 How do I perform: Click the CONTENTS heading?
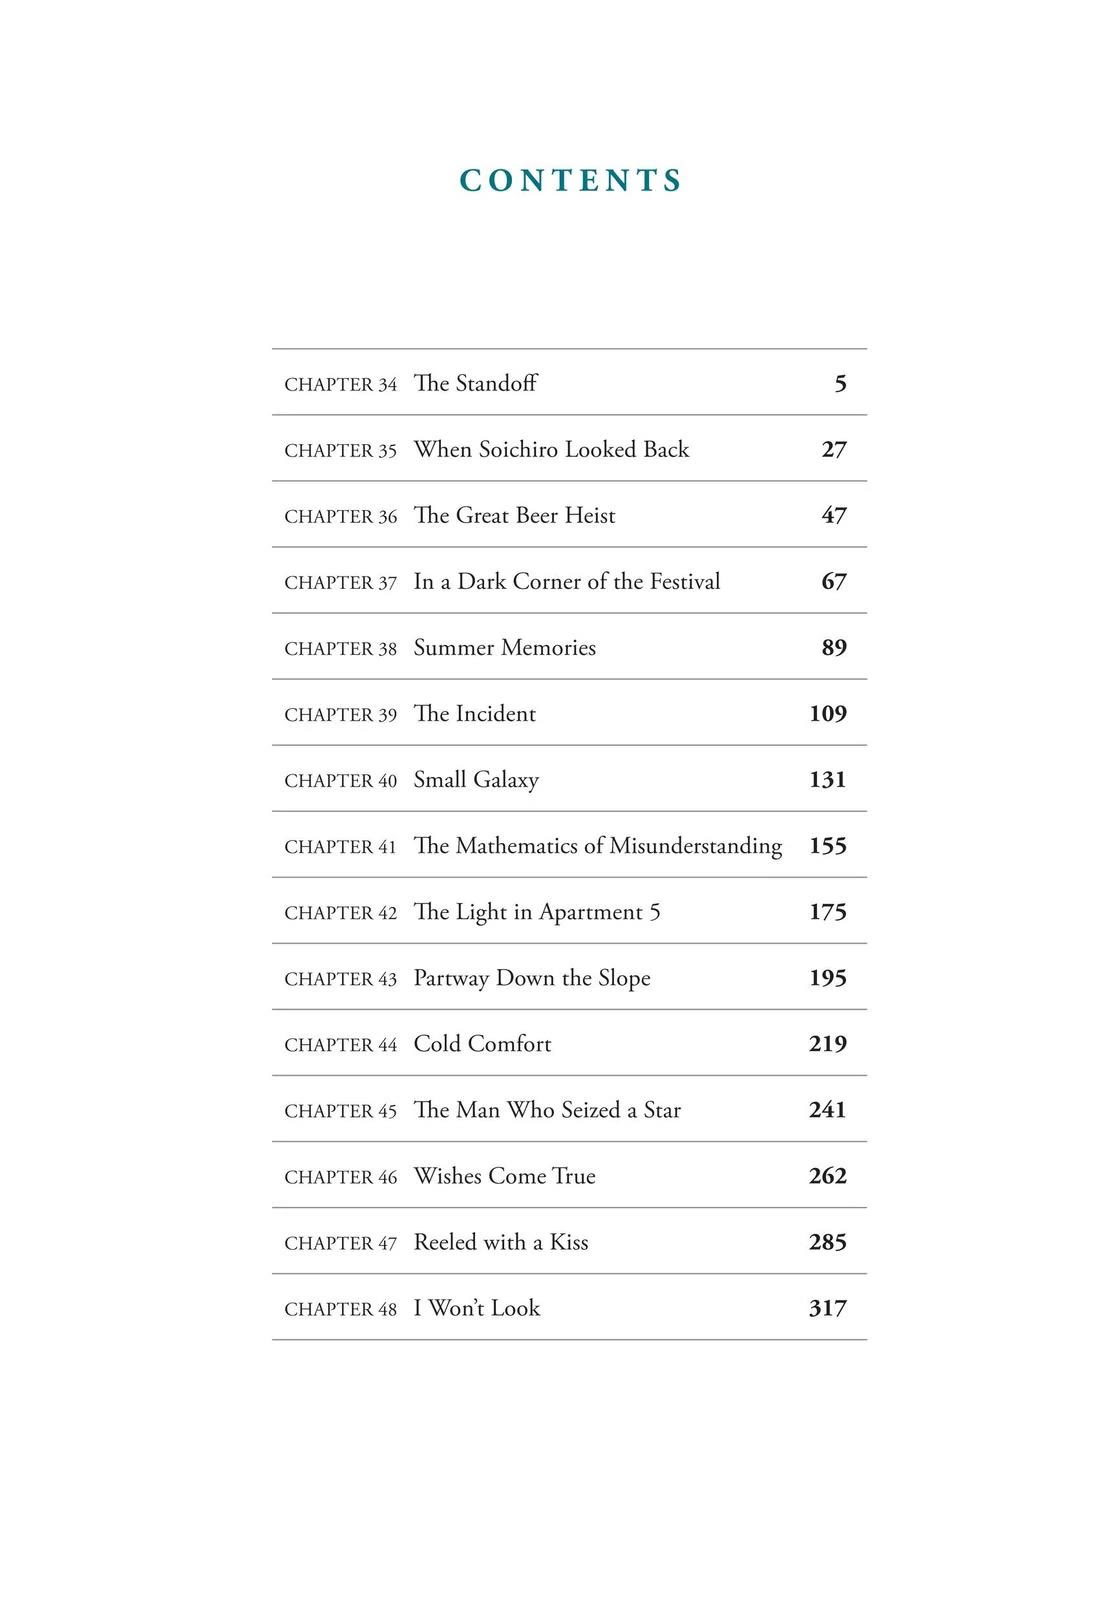click(571, 180)
